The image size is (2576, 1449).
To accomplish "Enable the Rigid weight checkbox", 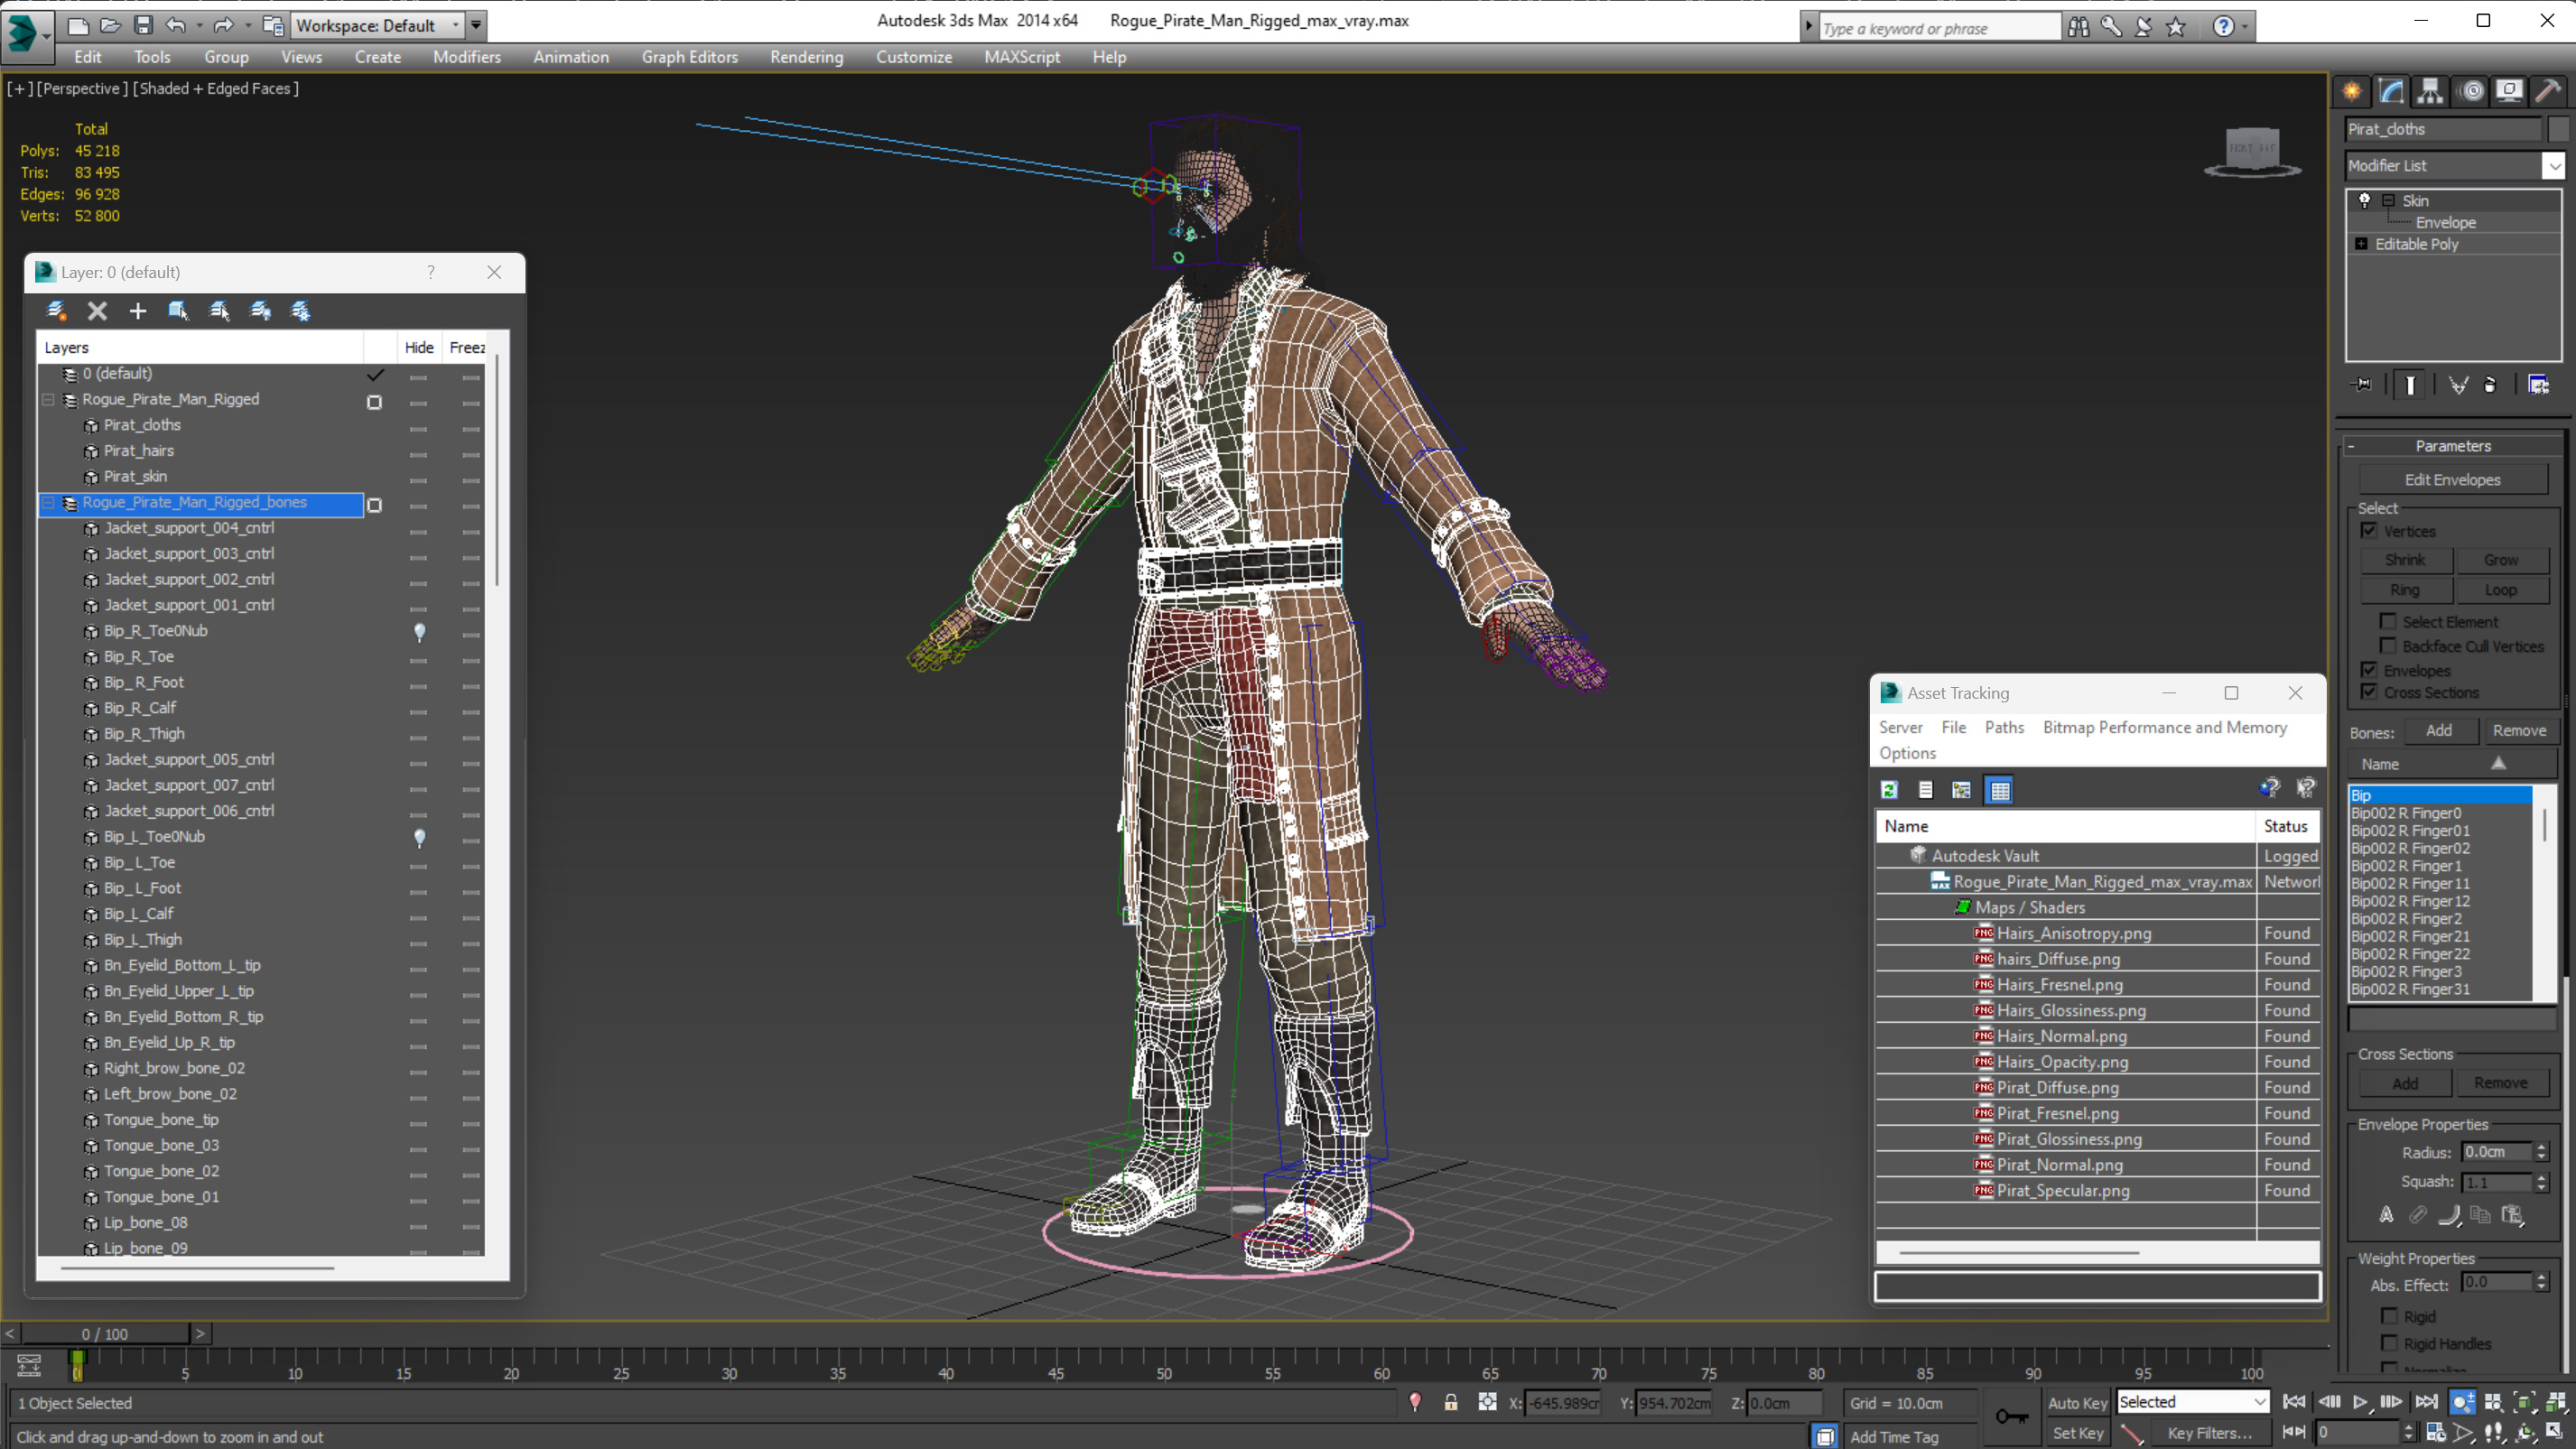I will 2389,1316.
